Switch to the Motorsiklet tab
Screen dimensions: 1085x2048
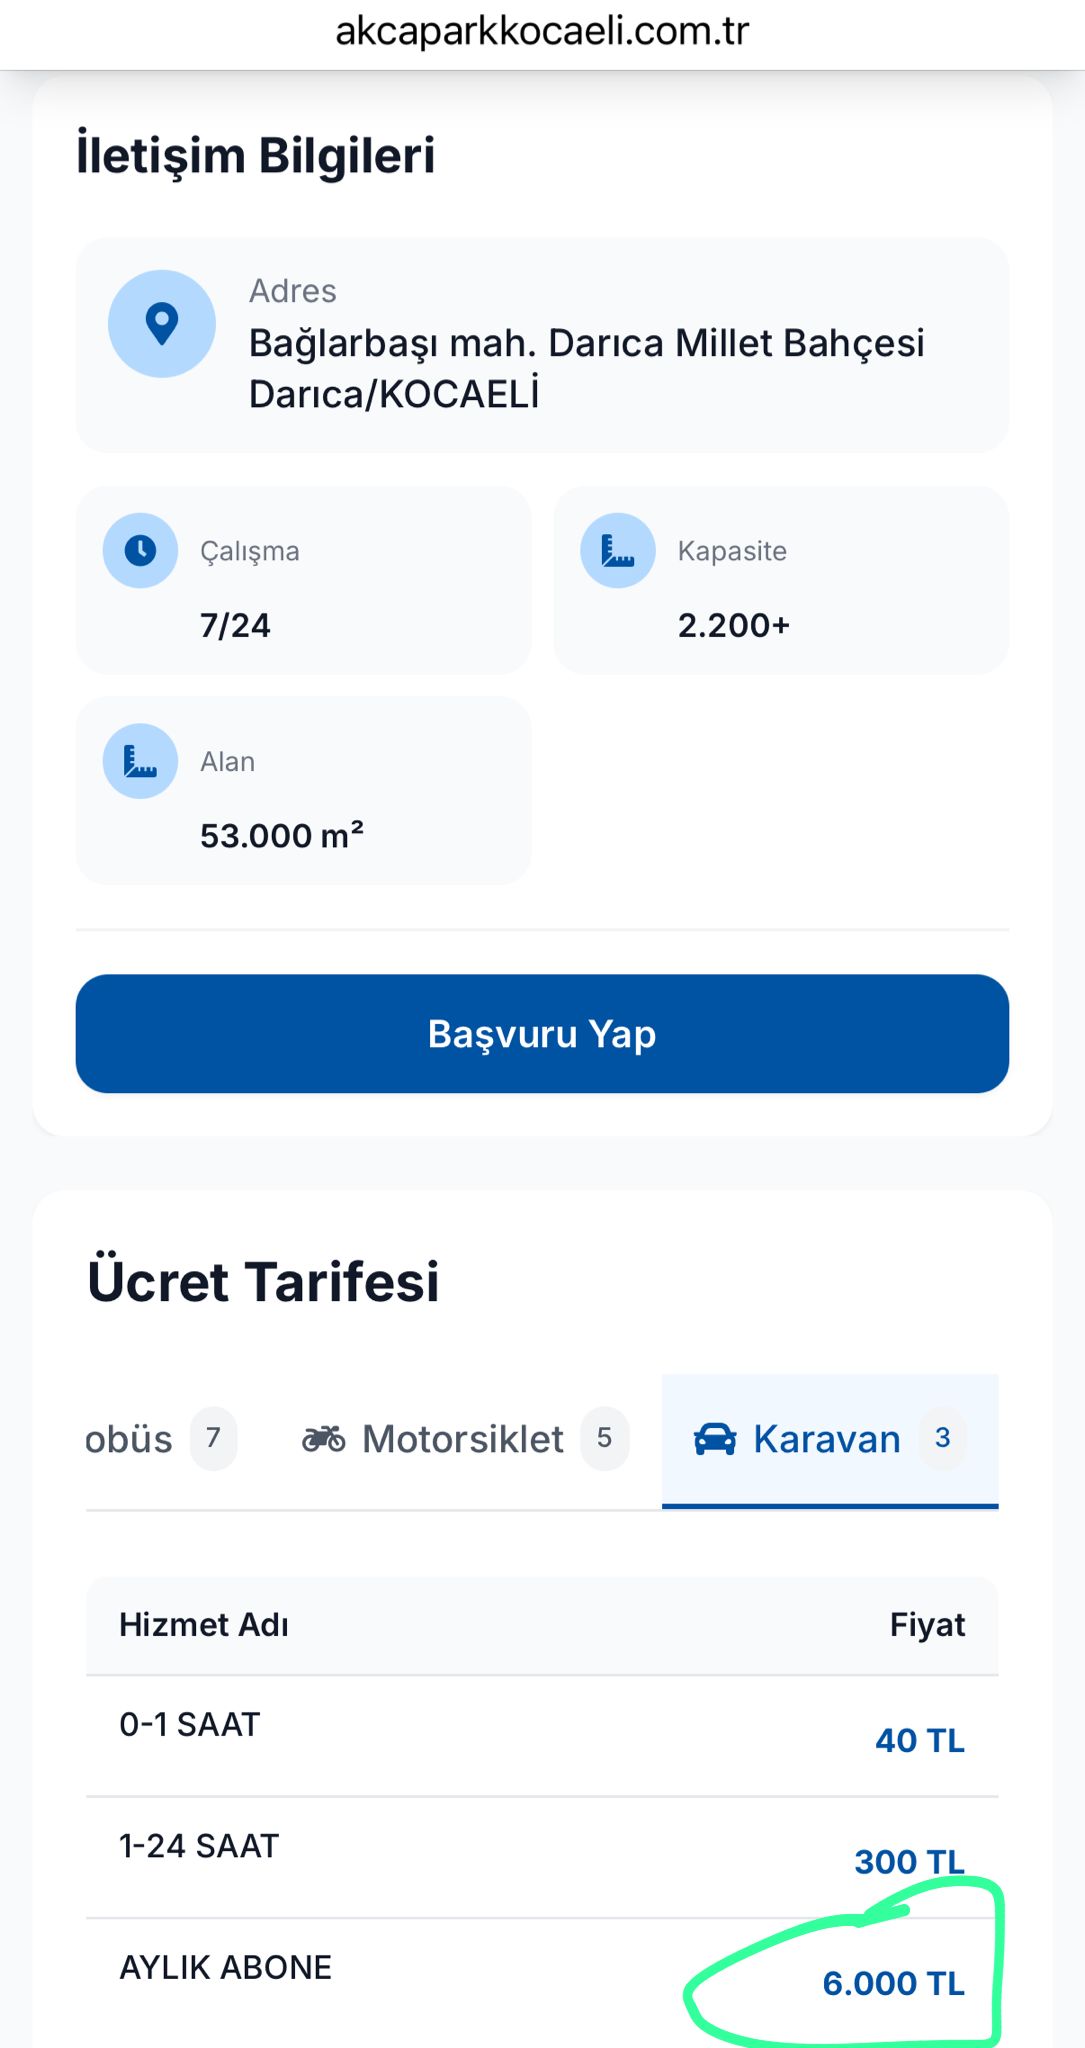click(x=463, y=1439)
